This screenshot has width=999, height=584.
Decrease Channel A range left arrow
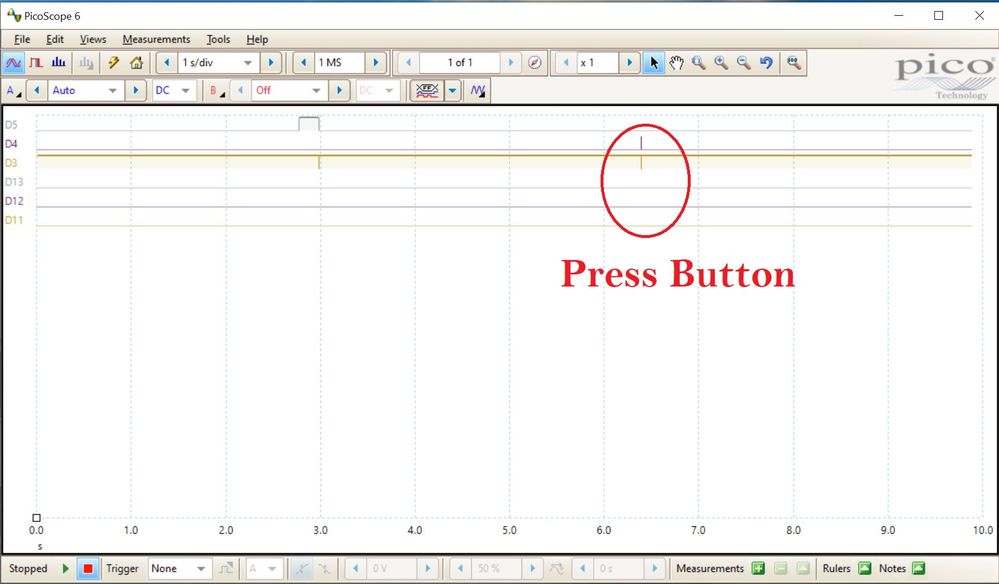coord(37,90)
